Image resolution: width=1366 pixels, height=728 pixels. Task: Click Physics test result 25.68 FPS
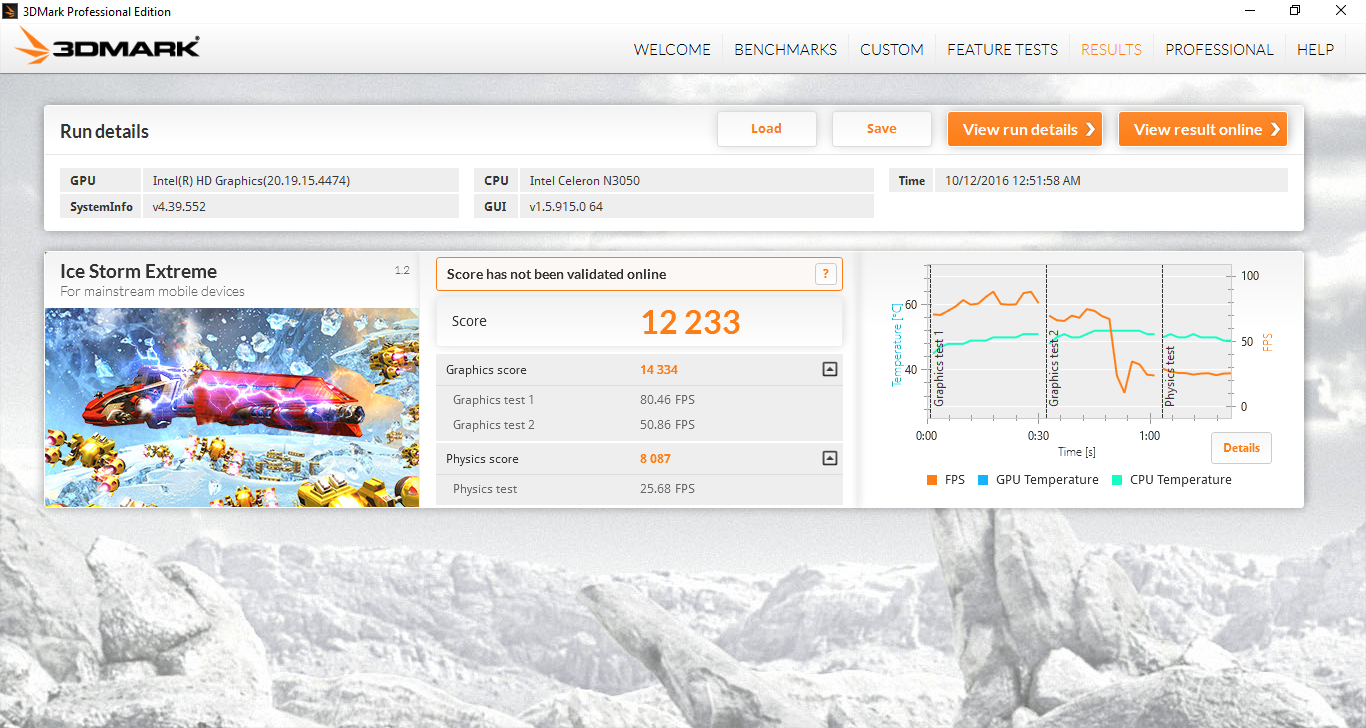point(668,489)
